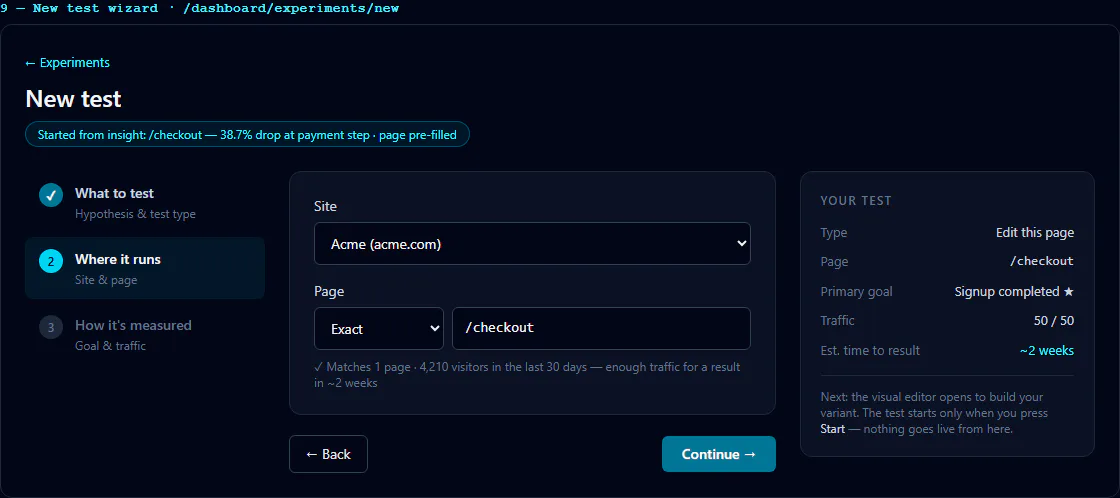Click the 'Signup completed ★' goal value
This screenshot has width=1120, height=498.
point(1014,292)
